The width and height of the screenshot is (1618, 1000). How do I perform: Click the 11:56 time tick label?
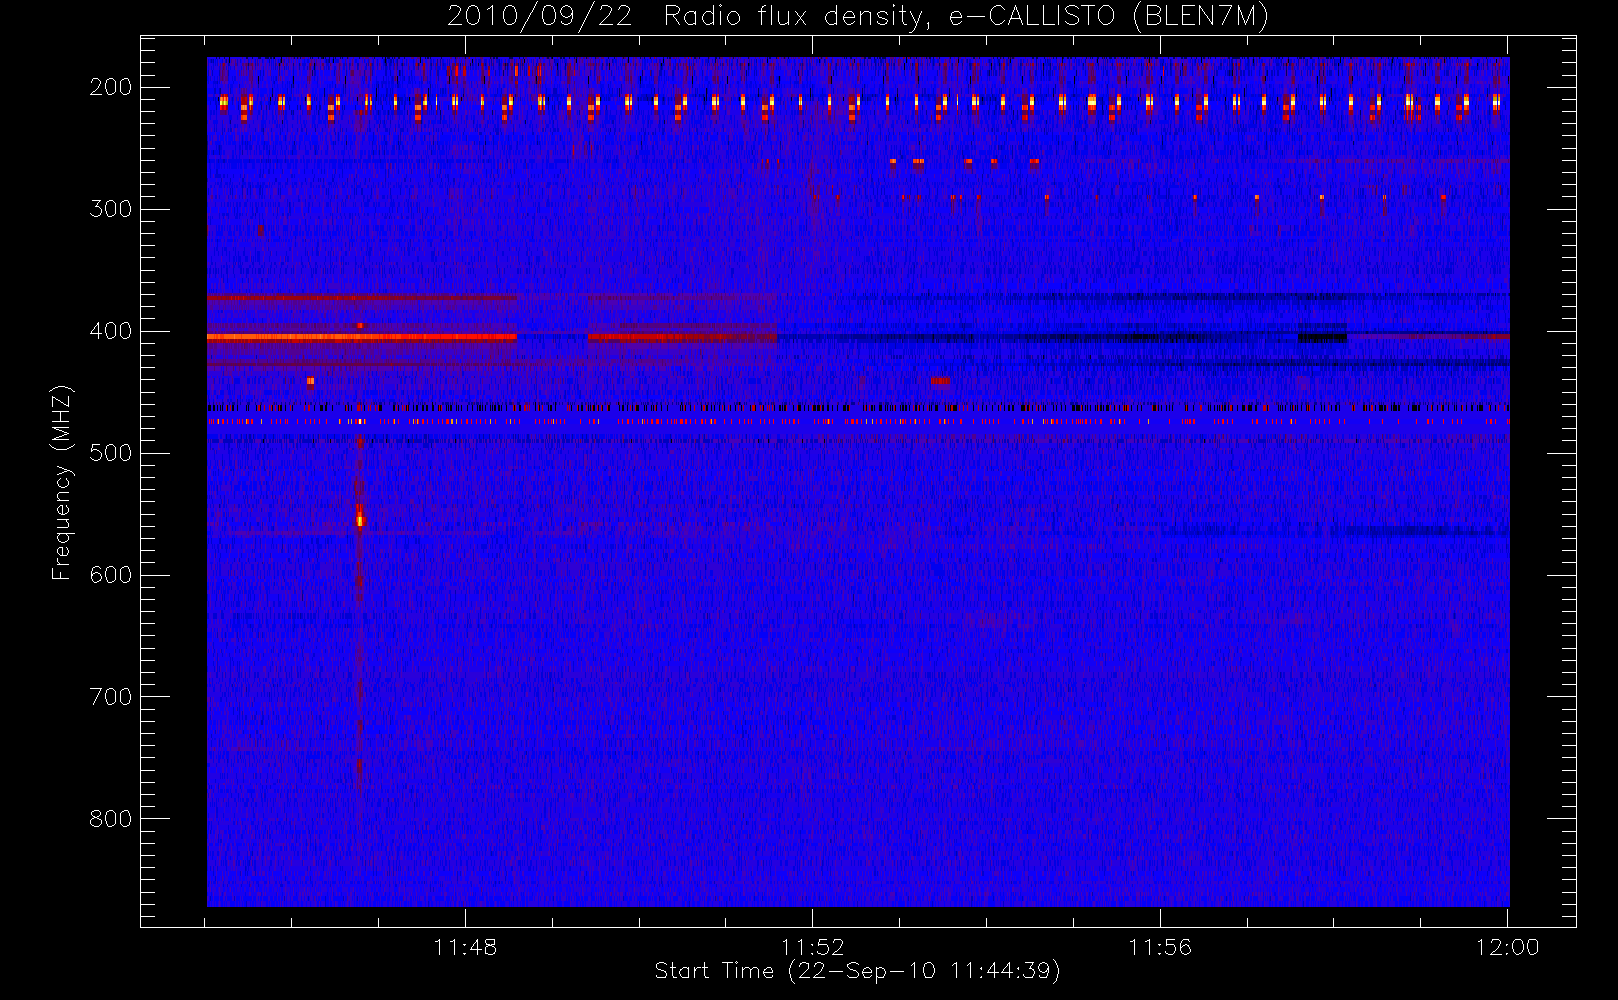1160,947
